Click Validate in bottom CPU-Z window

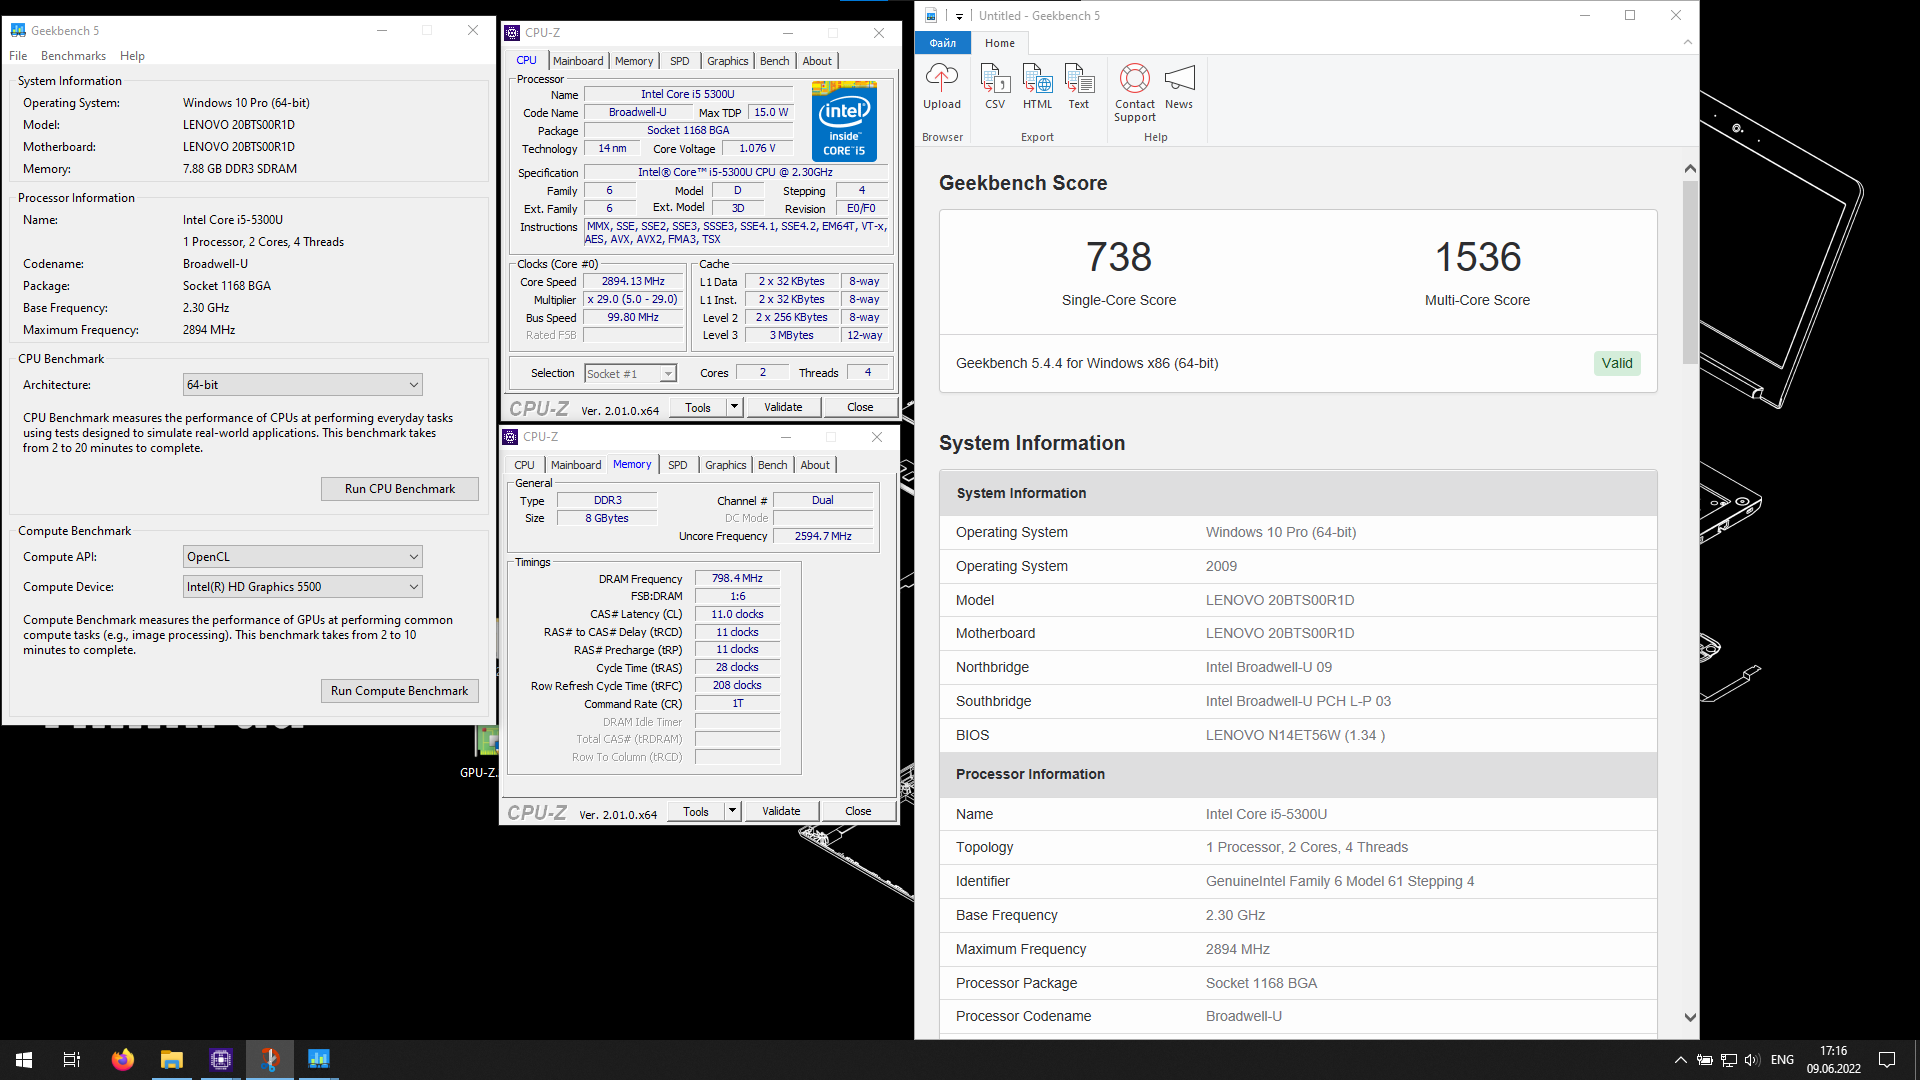[781, 811]
